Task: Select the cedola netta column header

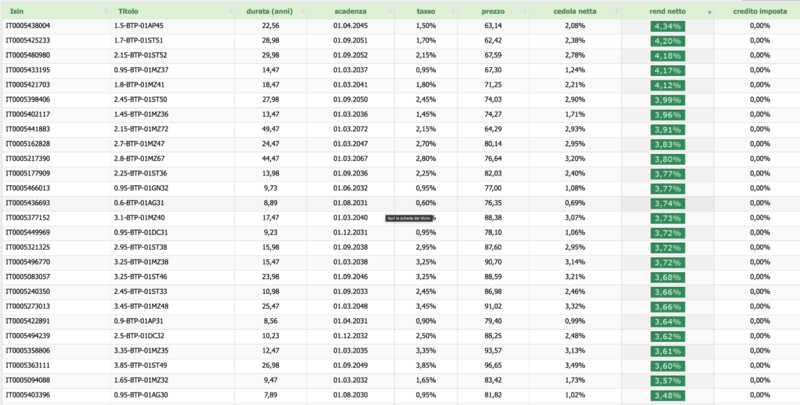Action: (574, 11)
